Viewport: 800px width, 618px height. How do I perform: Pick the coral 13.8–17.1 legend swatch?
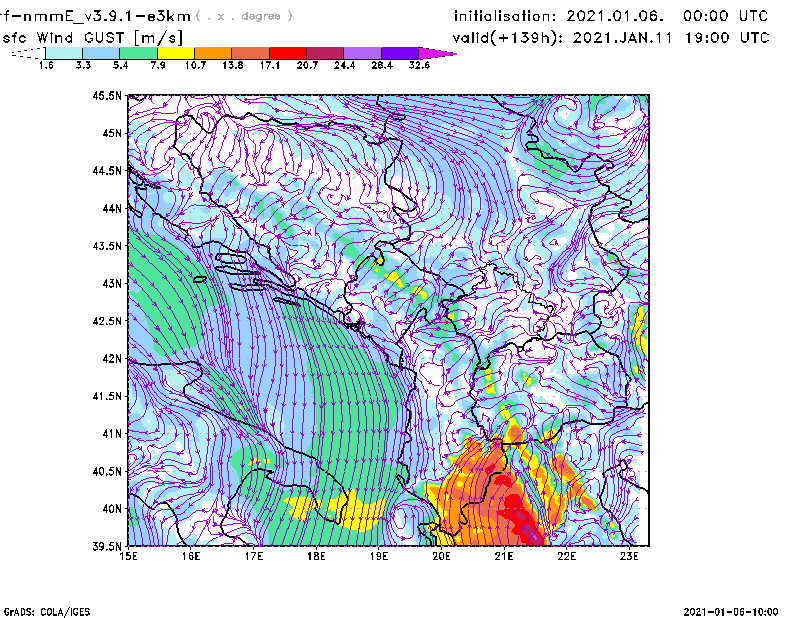251,53
